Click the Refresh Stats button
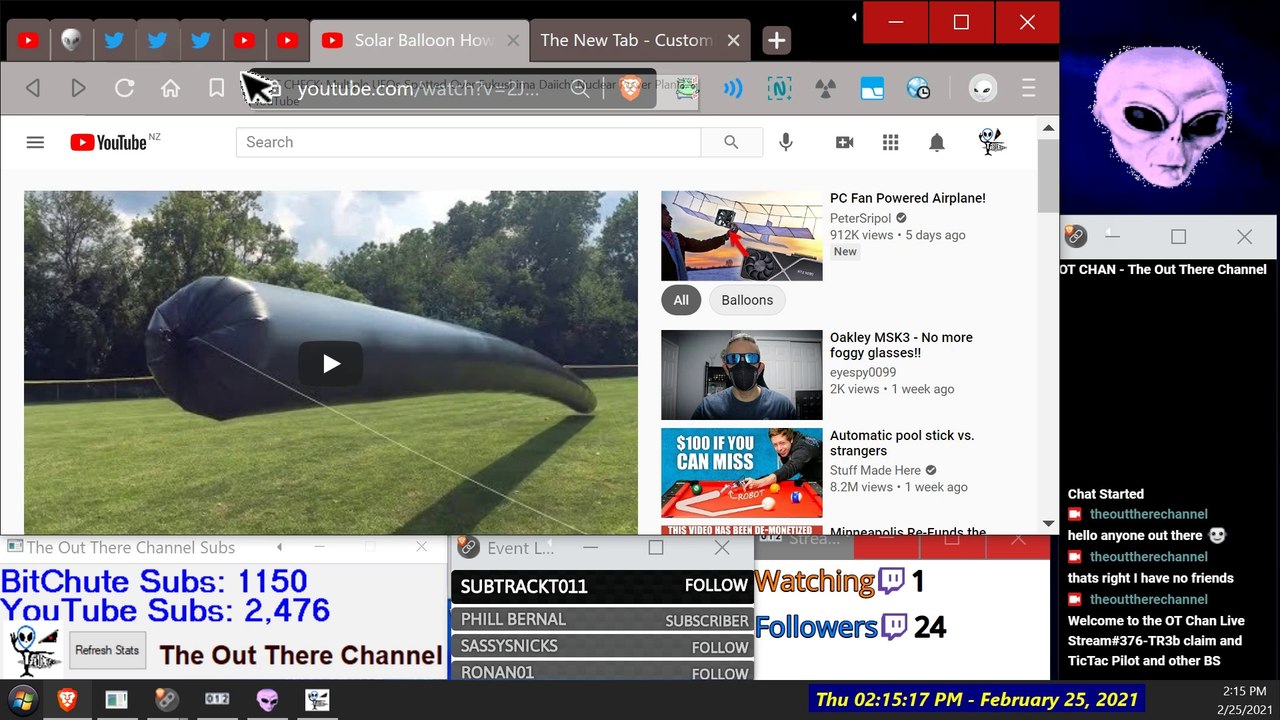The height and width of the screenshot is (720, 1280). pyautogui.click(x=107, y=650)
